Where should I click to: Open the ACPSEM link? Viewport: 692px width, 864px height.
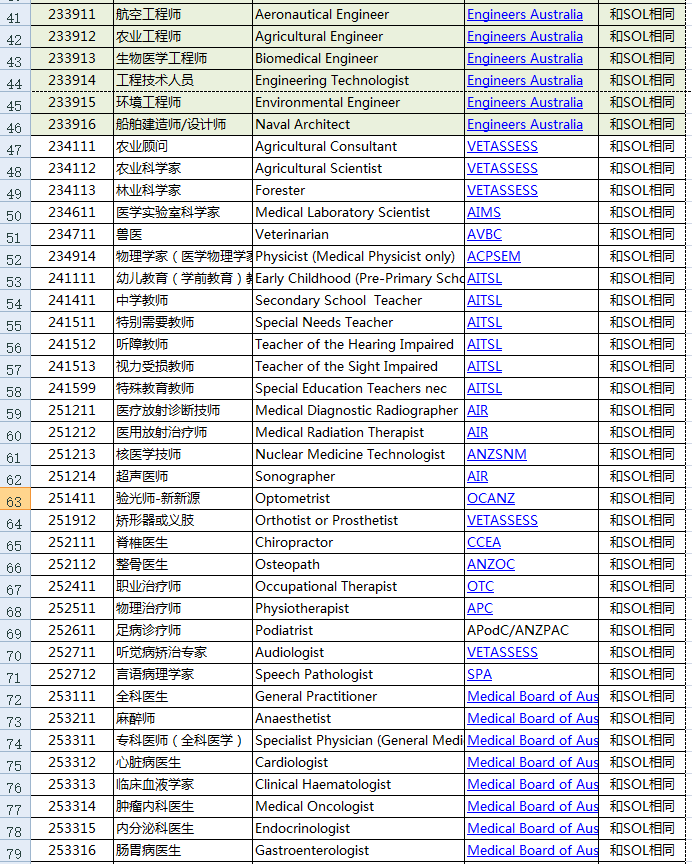(494, 257)
